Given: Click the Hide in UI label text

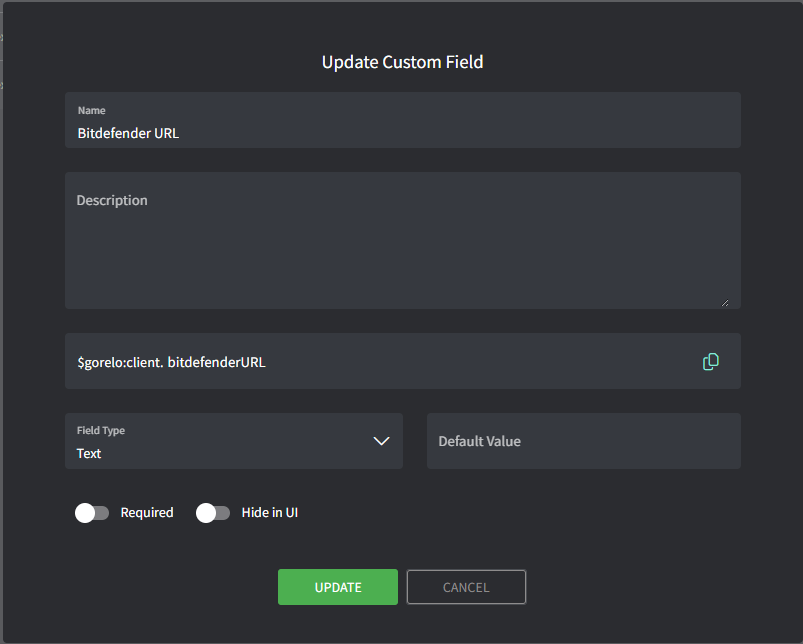Looking at the screenshot, I should click(270, 513).
